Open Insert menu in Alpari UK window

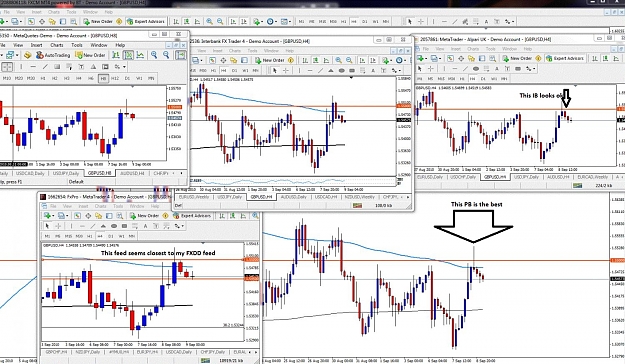456,49
